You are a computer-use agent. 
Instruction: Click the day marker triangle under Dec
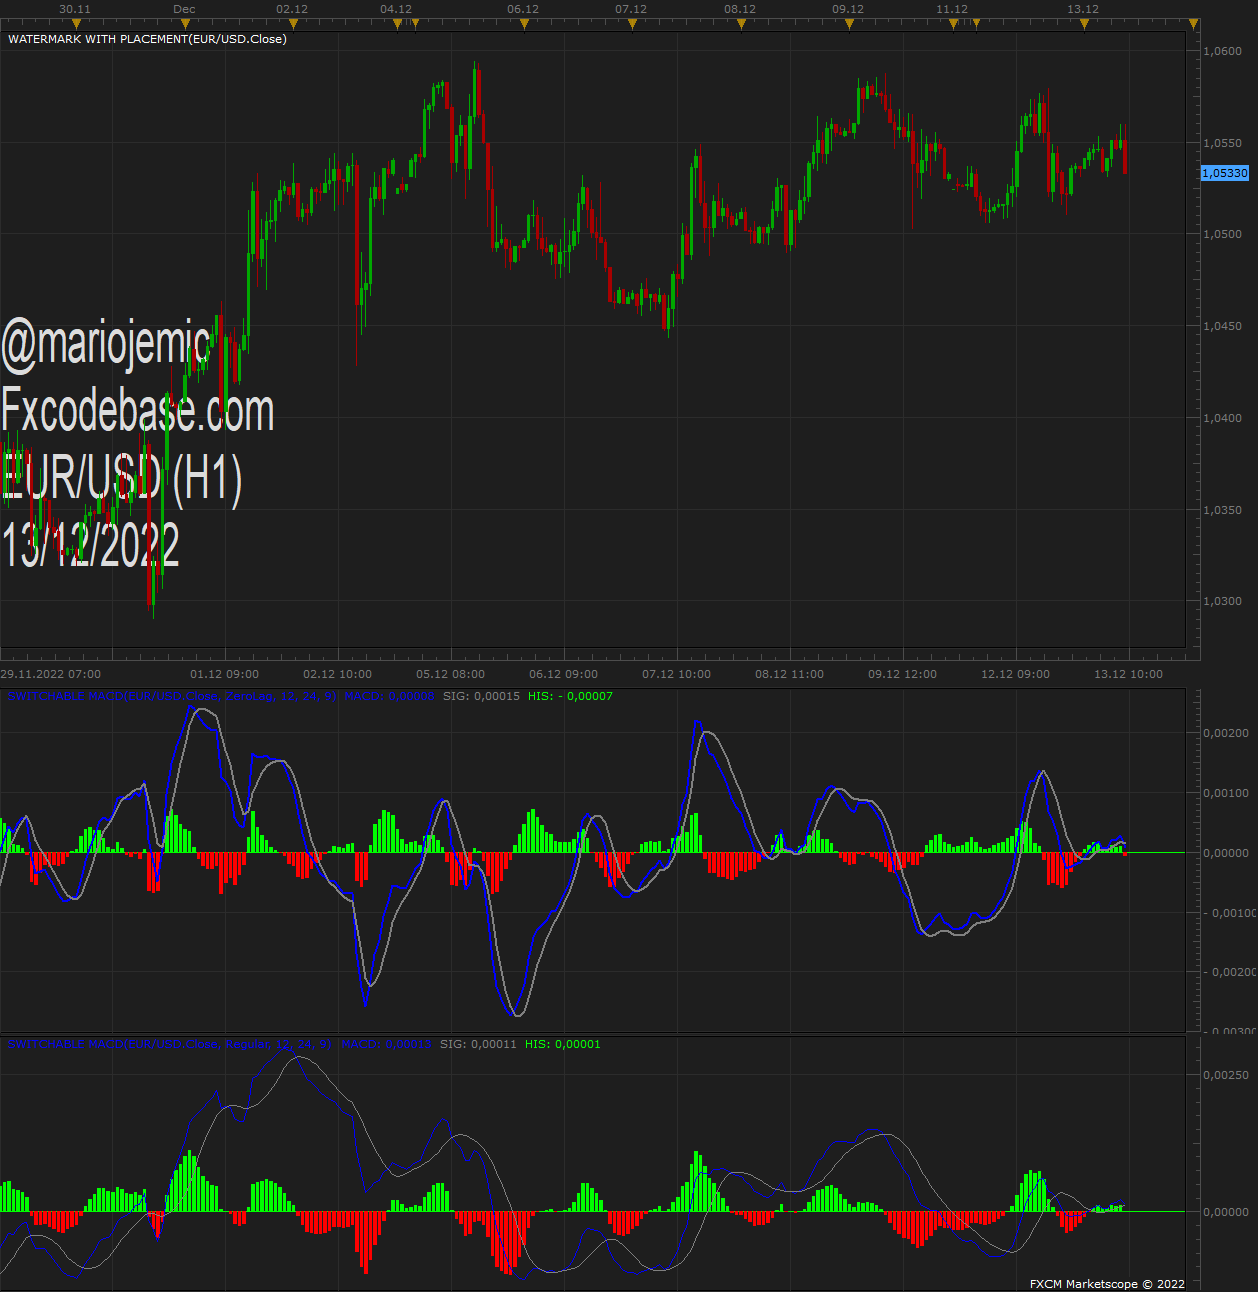pos(185,24)
